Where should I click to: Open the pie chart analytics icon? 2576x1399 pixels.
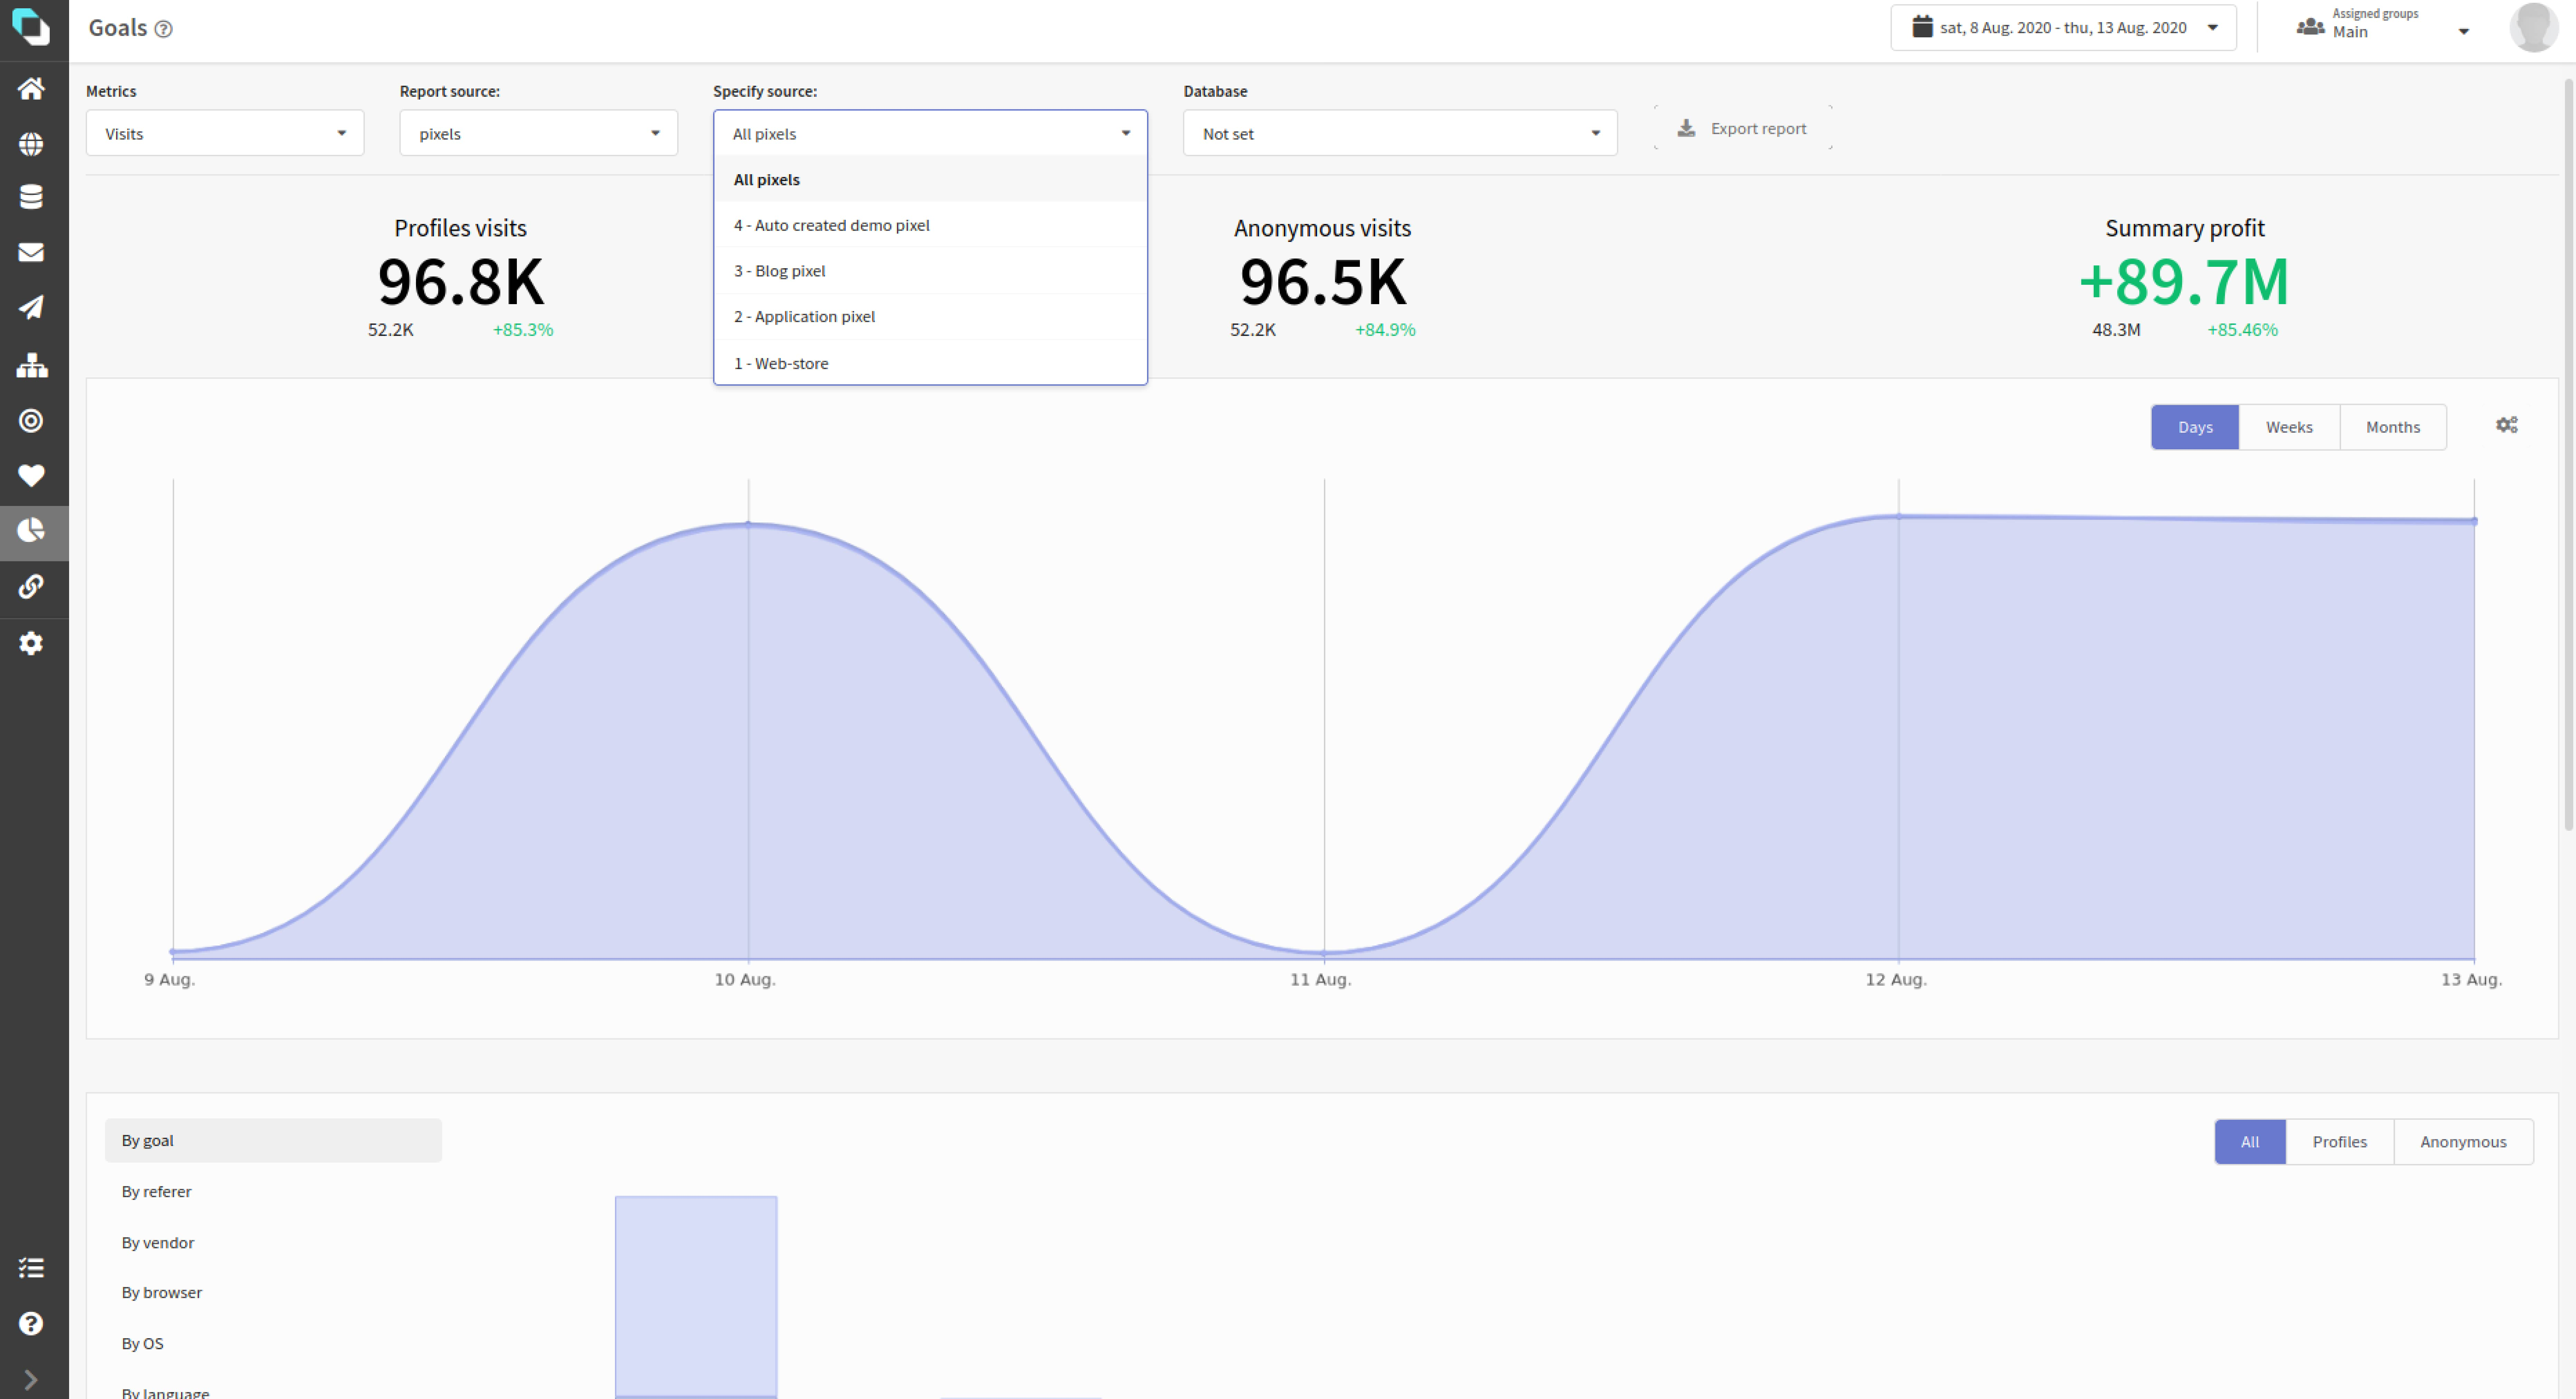point(31,530)
